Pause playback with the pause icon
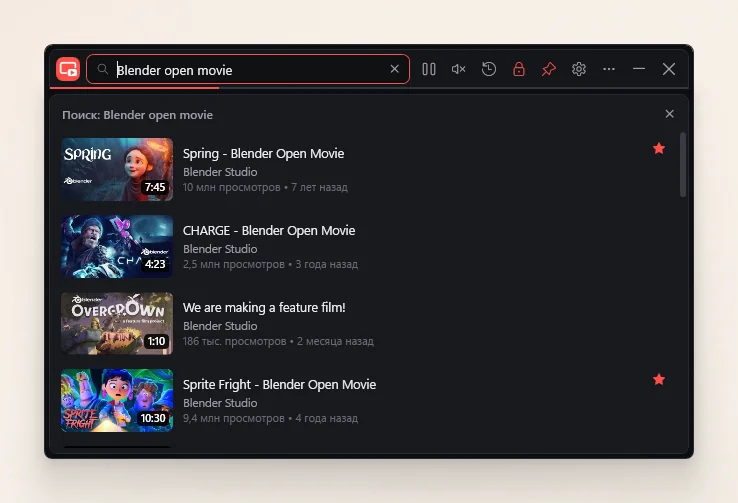Viewport: 738px width, 503px height. point(429,69)
